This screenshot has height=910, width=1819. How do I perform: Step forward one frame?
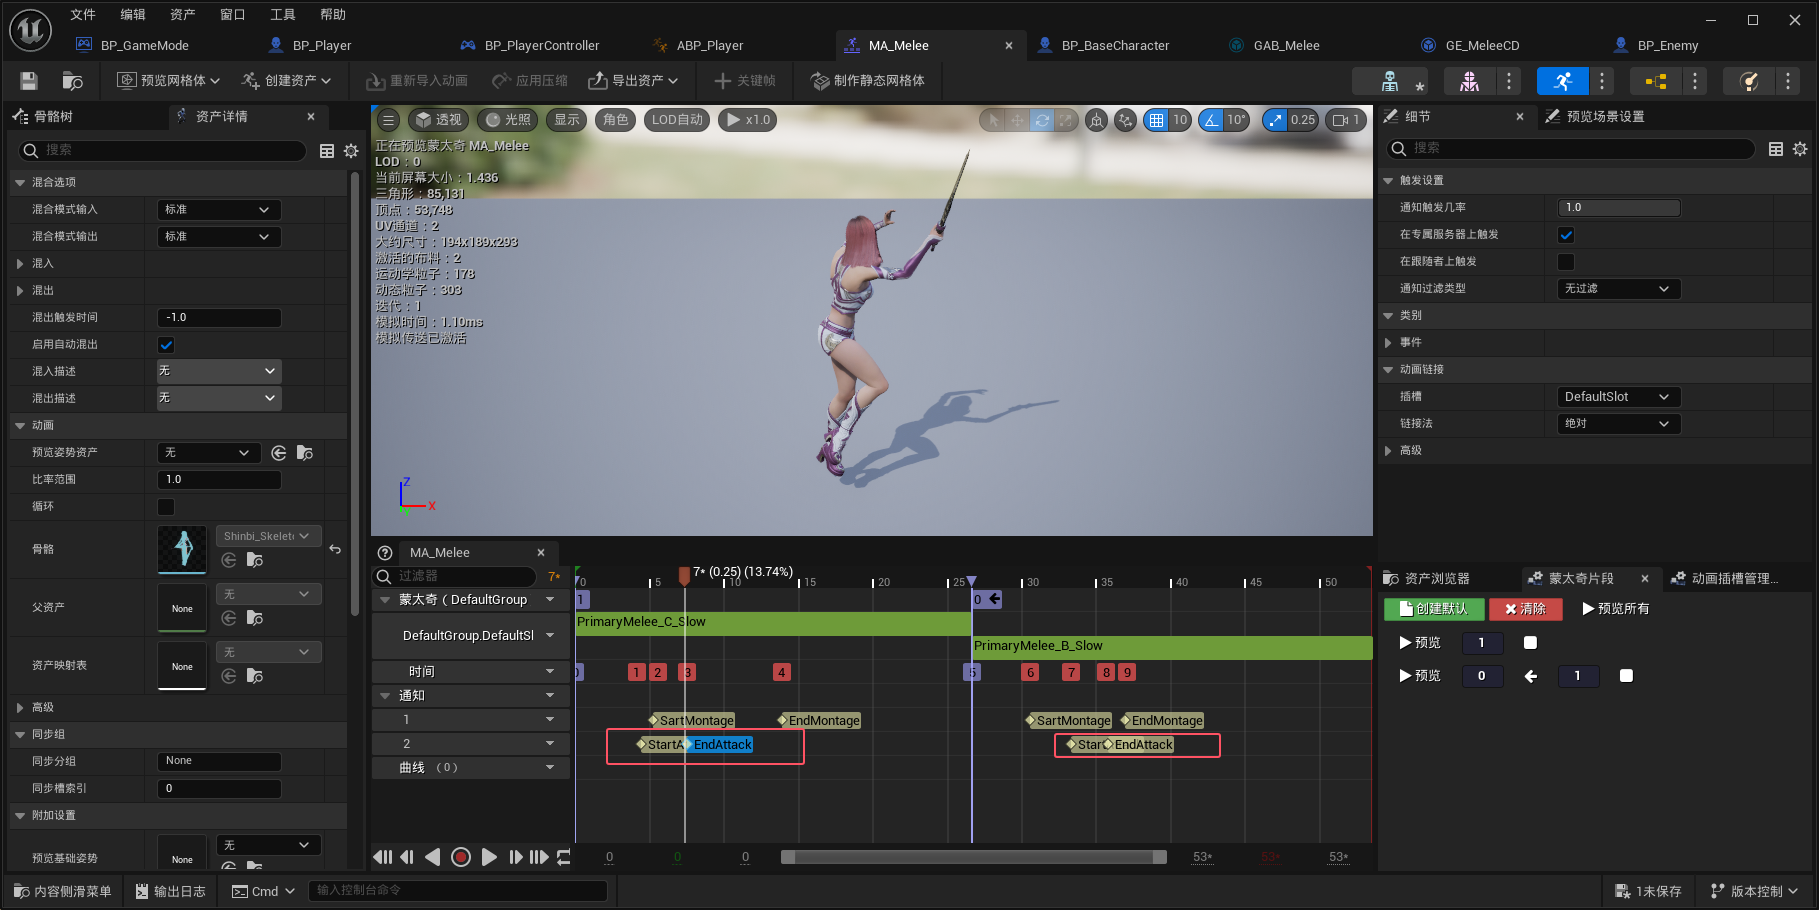(x=515, y=857)
